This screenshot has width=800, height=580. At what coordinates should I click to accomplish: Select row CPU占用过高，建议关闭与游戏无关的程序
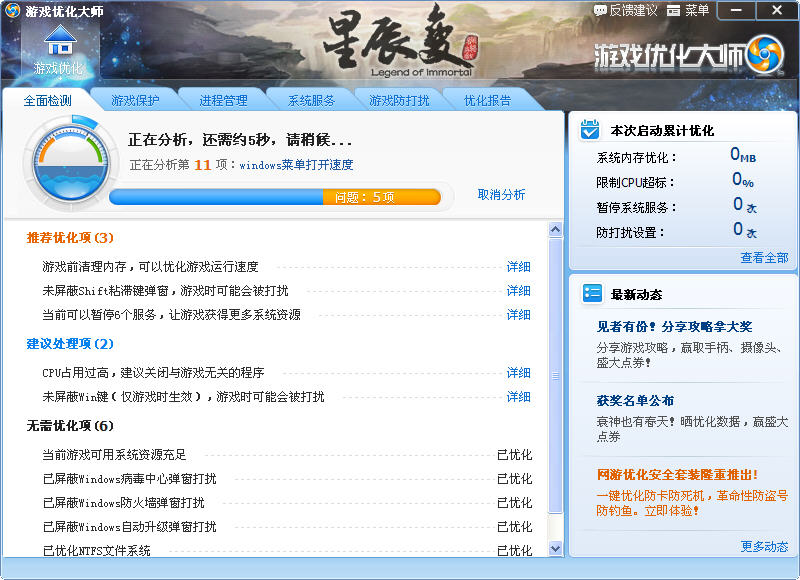pyautogui.click(x=287, y=373)
